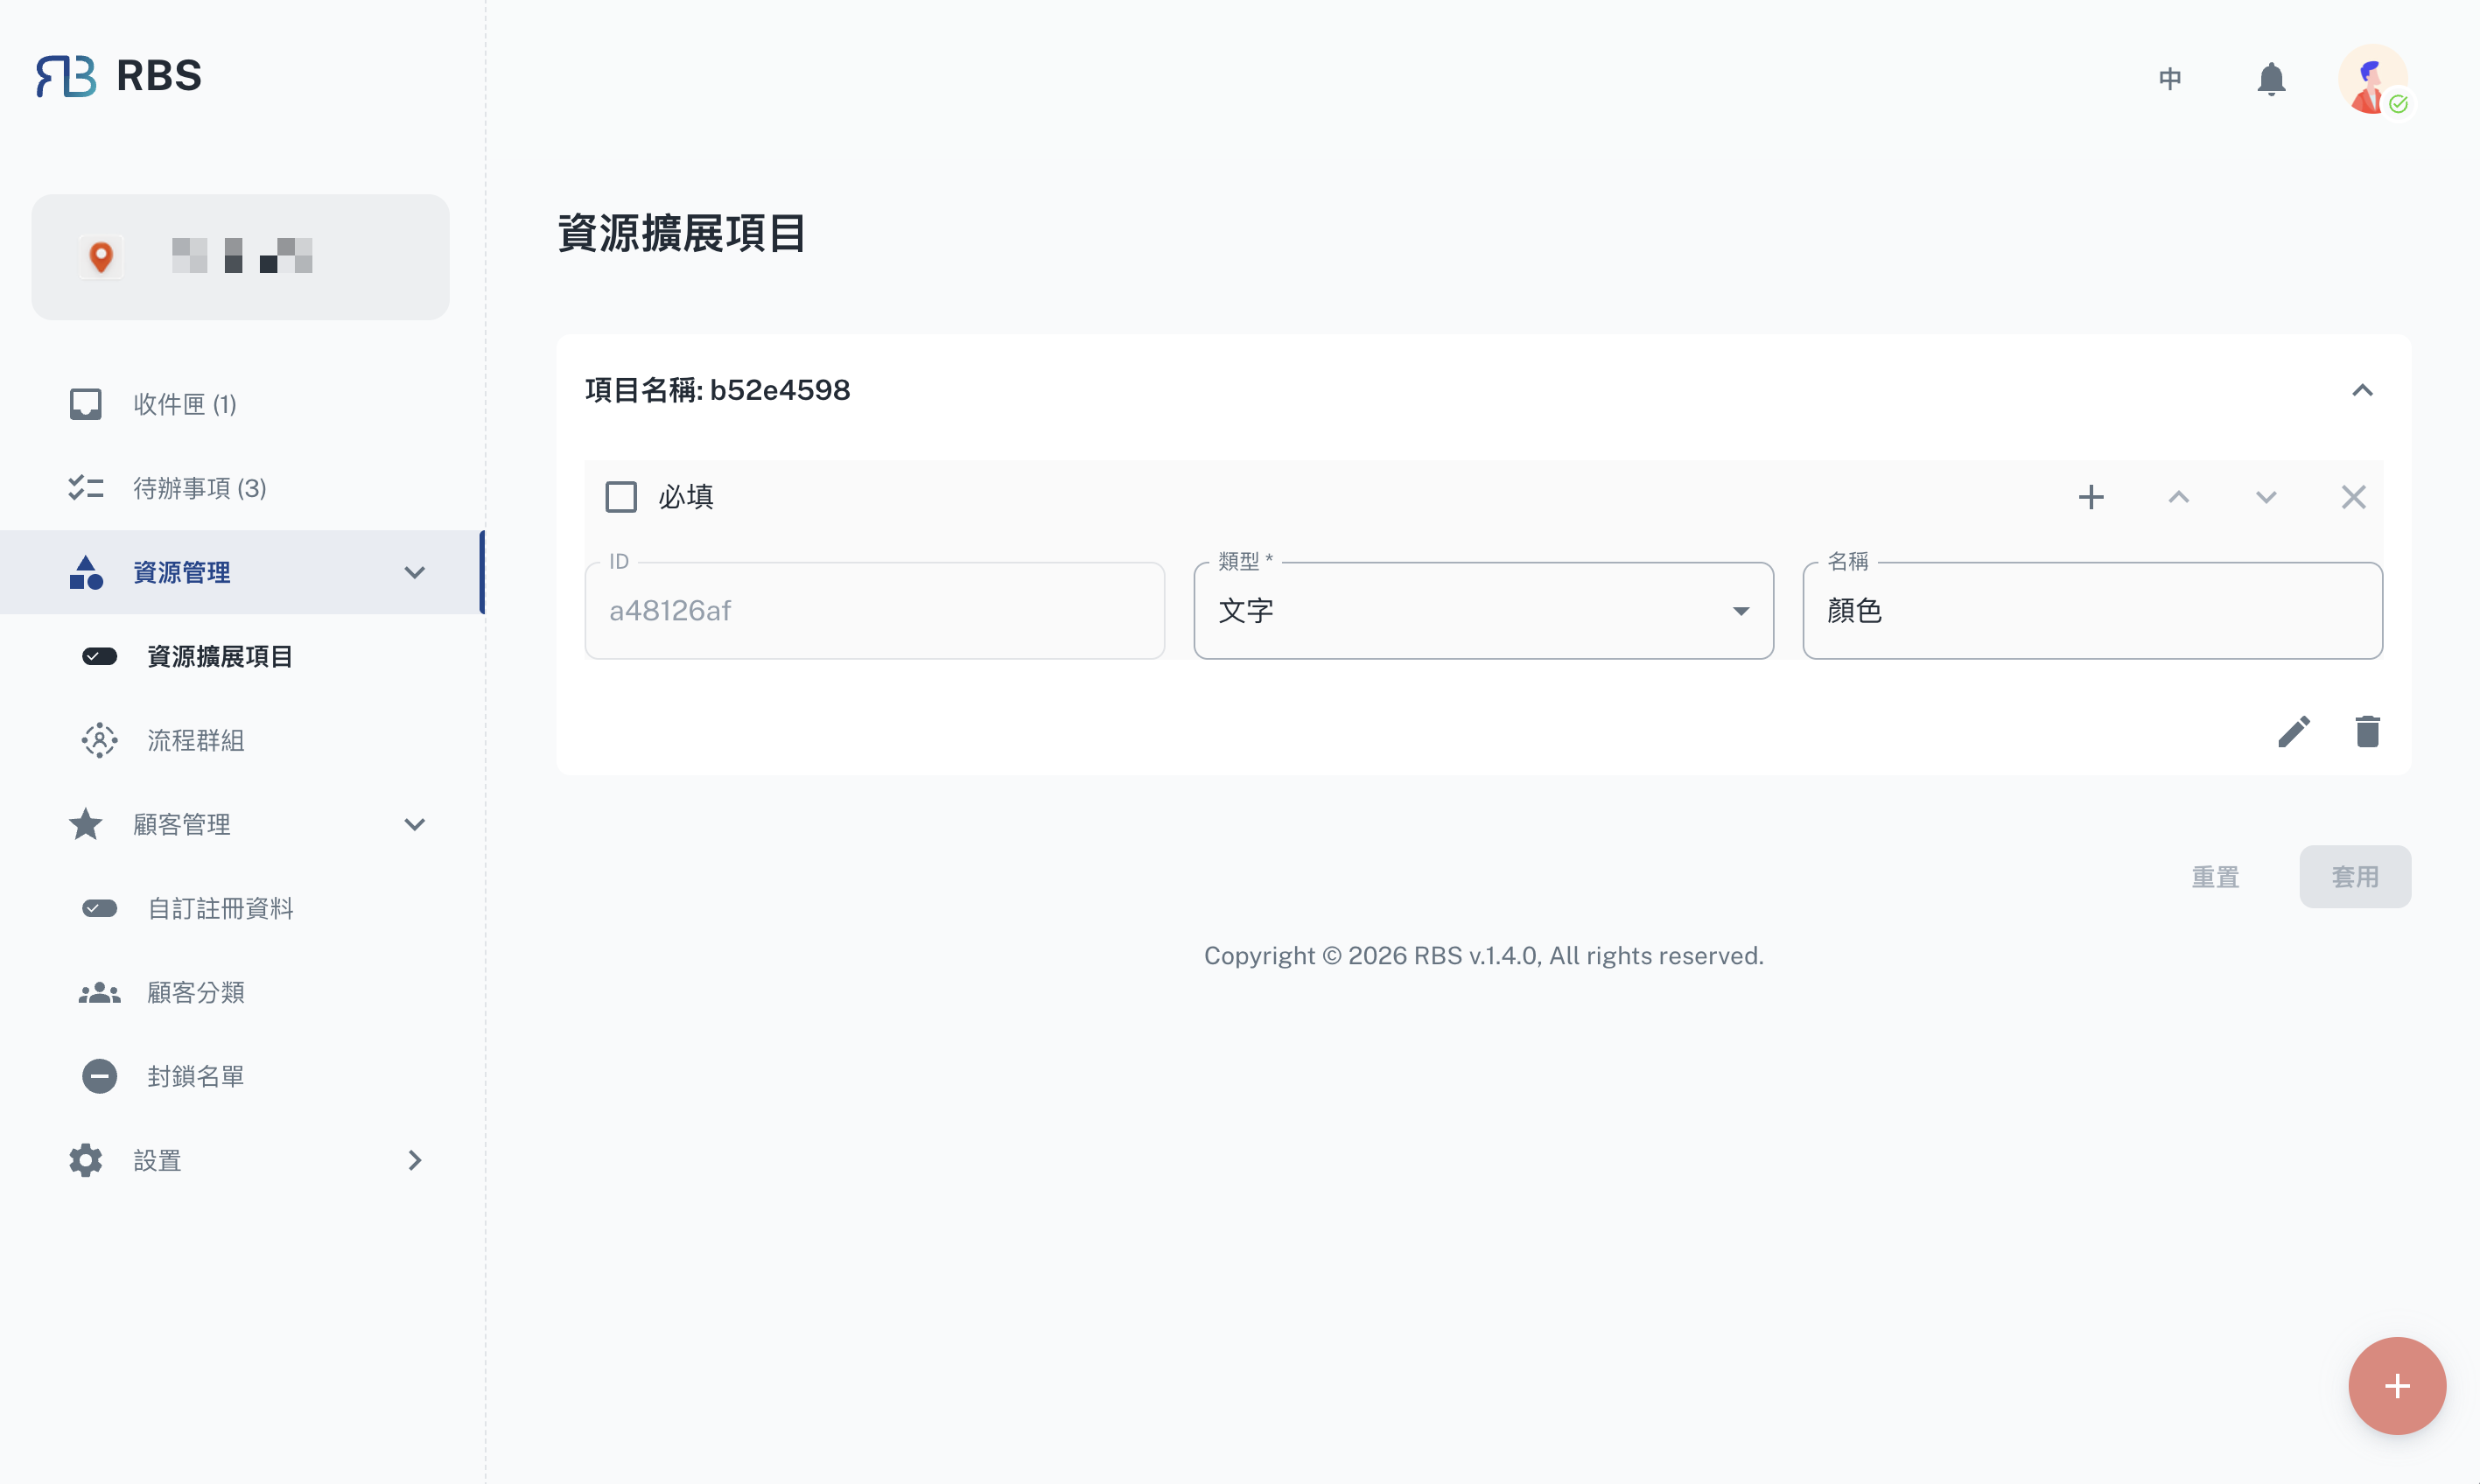Click the 重置 reset button
The width and height of the screenshot is (2480, 1484).
click(2215, 877)
